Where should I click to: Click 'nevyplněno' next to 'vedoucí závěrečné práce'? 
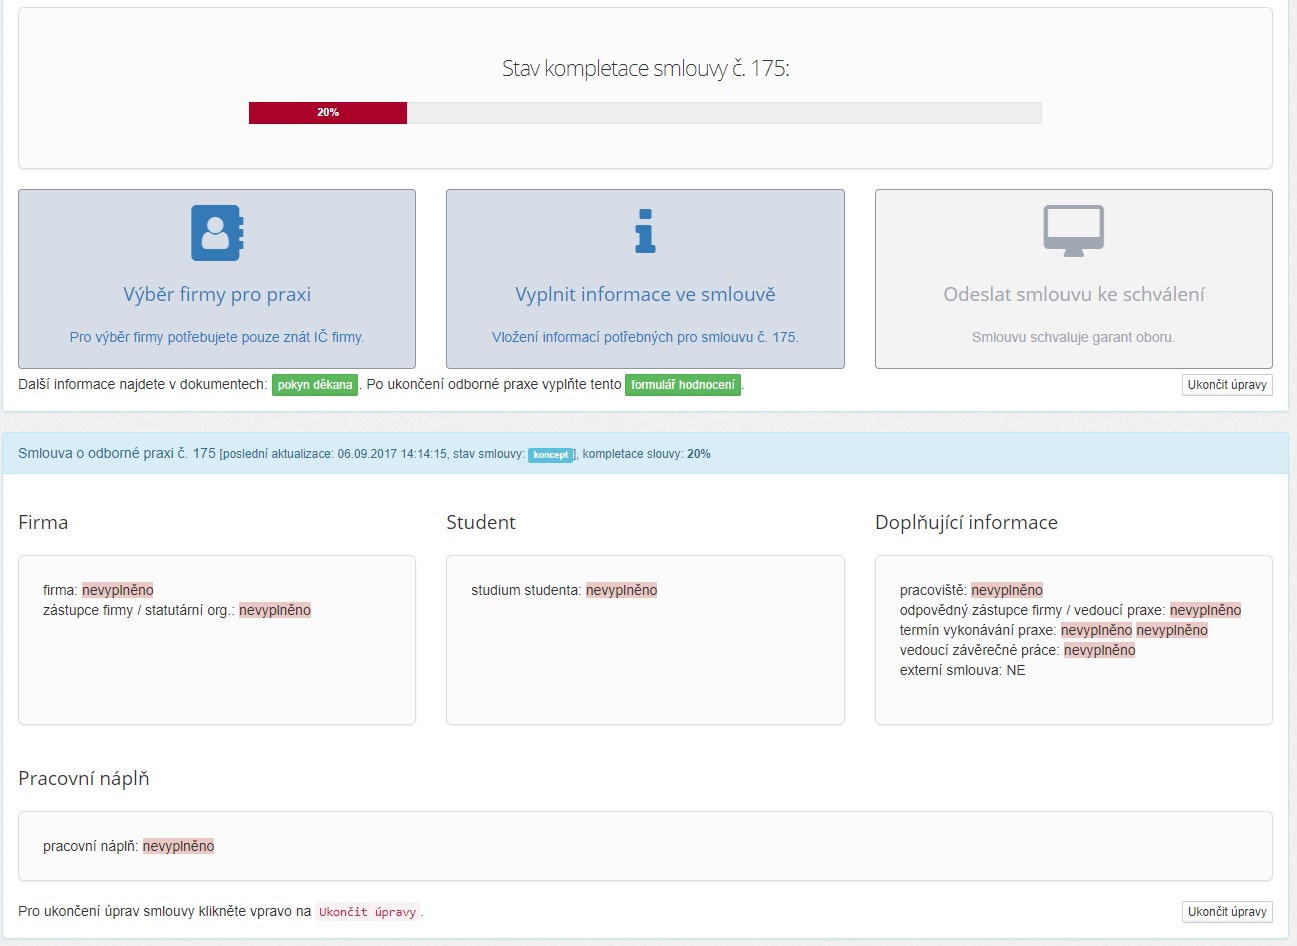pyautogui.click(x=1100, y=650)
